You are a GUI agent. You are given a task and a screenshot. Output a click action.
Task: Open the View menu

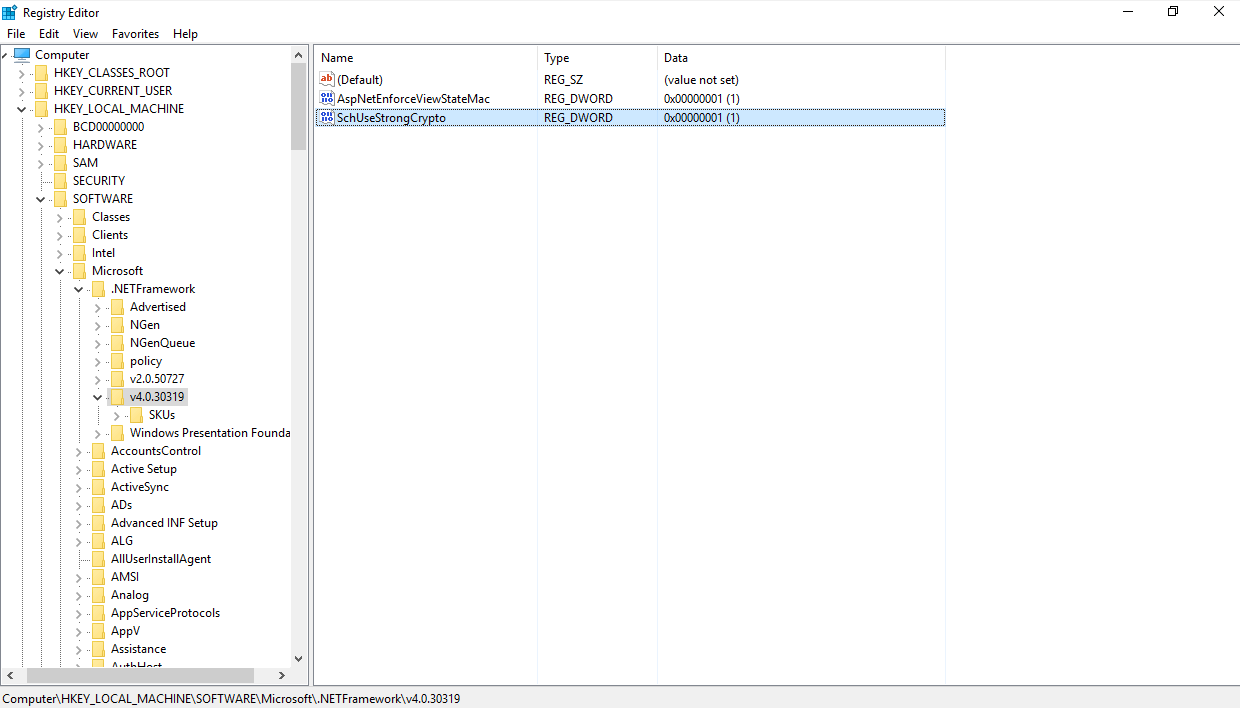[x=85, y=33]
